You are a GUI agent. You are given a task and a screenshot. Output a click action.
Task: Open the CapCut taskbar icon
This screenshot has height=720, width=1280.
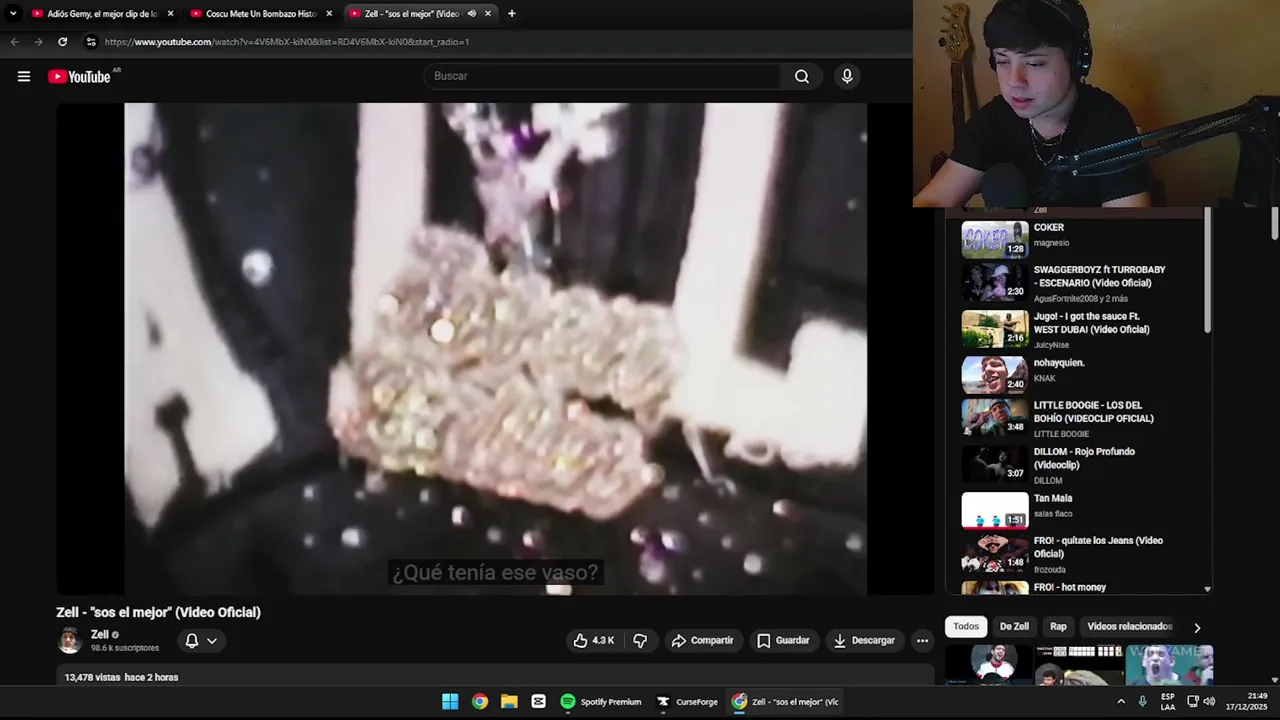tap(538, 701)
